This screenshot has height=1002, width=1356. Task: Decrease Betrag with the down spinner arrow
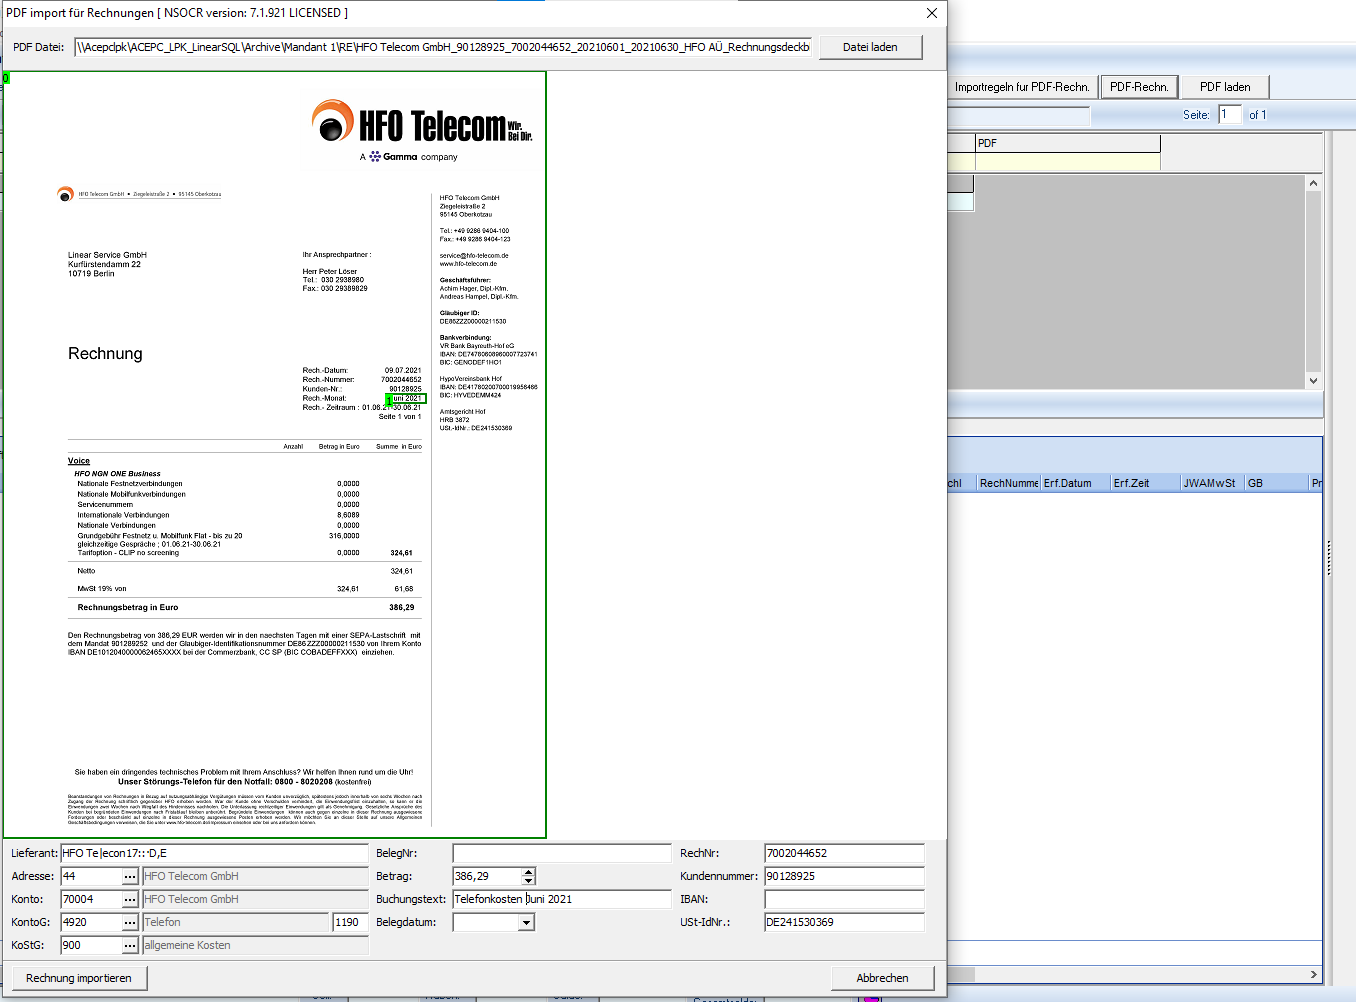click(529, 881)
